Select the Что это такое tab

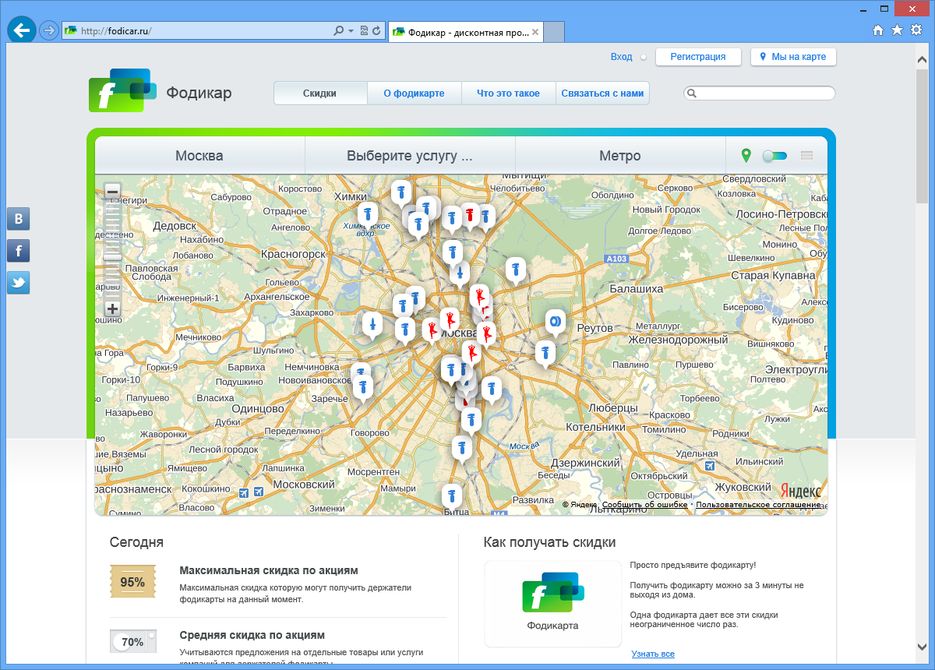click(x=508, y=94)
